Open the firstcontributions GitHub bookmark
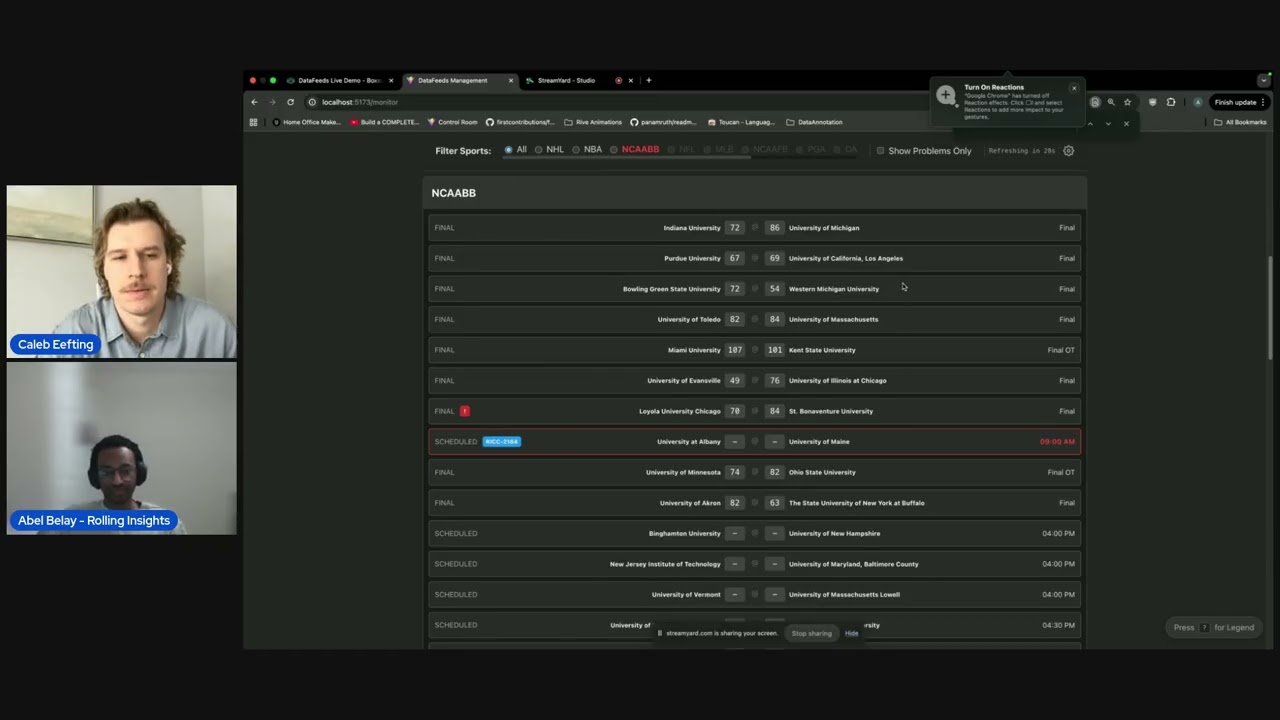Screen dimensions: 1280x720 [x=520, y=122]
